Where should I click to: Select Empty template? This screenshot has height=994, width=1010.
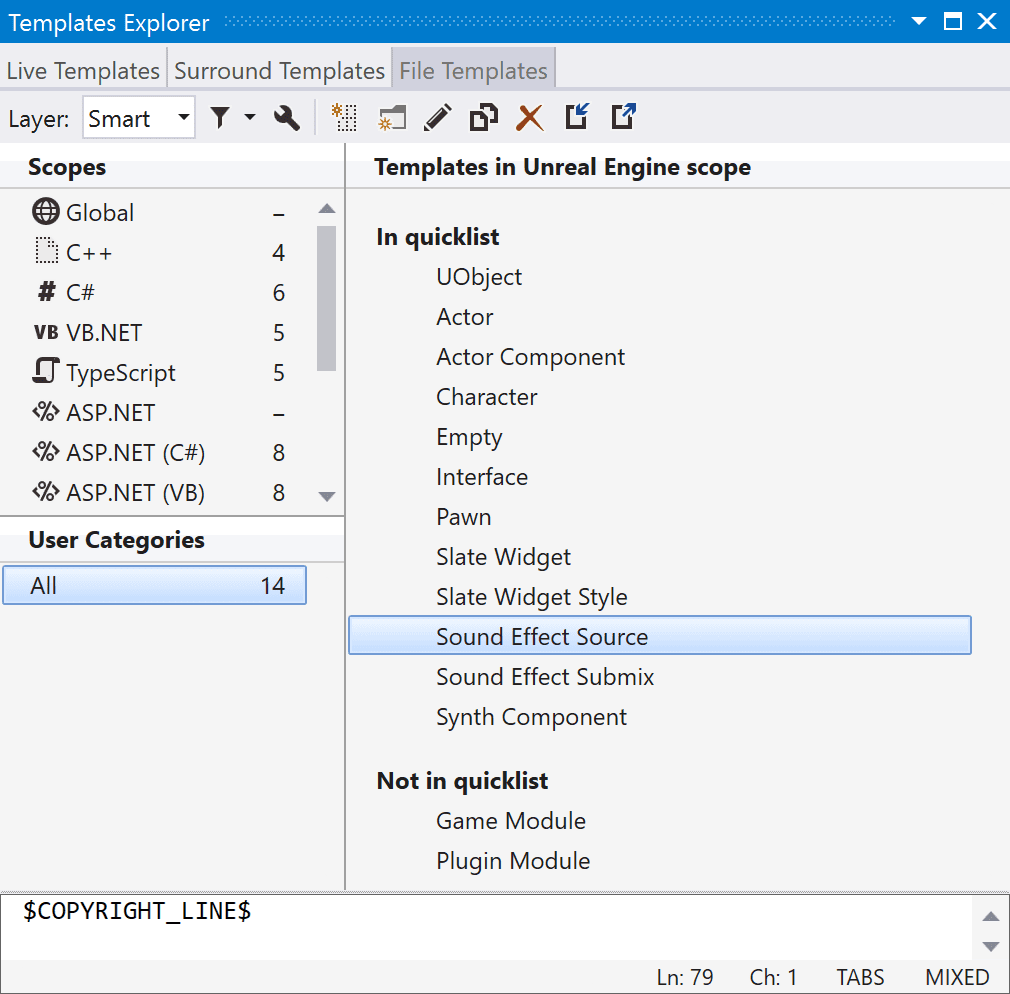[x=469, y=437]
